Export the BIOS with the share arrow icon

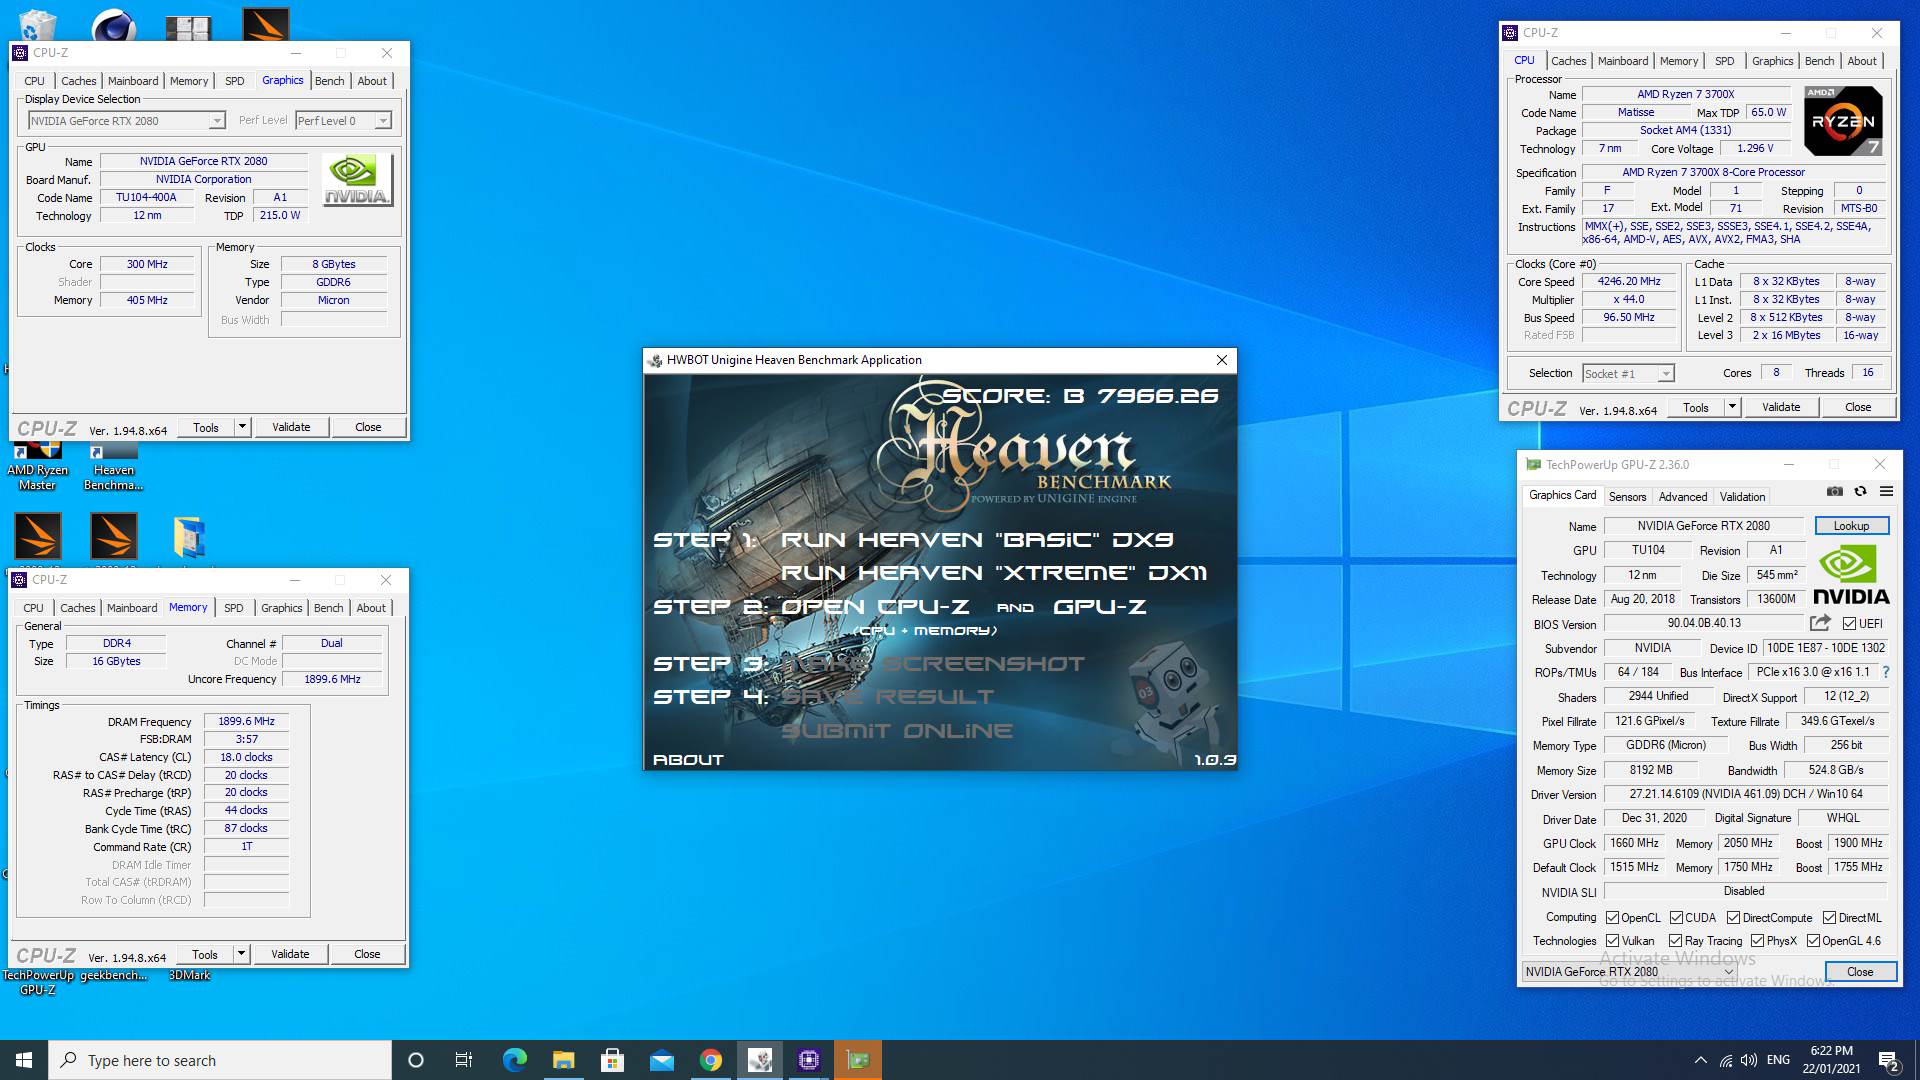[x=1820, y=623]
